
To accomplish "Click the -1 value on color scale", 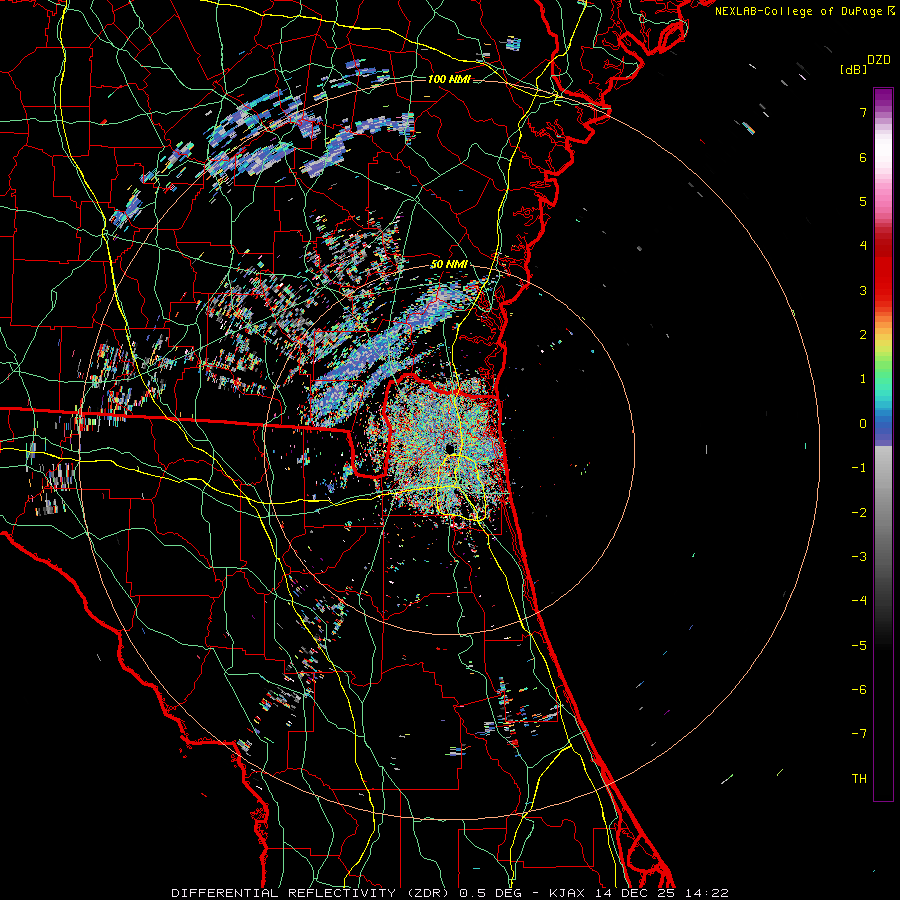I will click(x=859, y=468).
